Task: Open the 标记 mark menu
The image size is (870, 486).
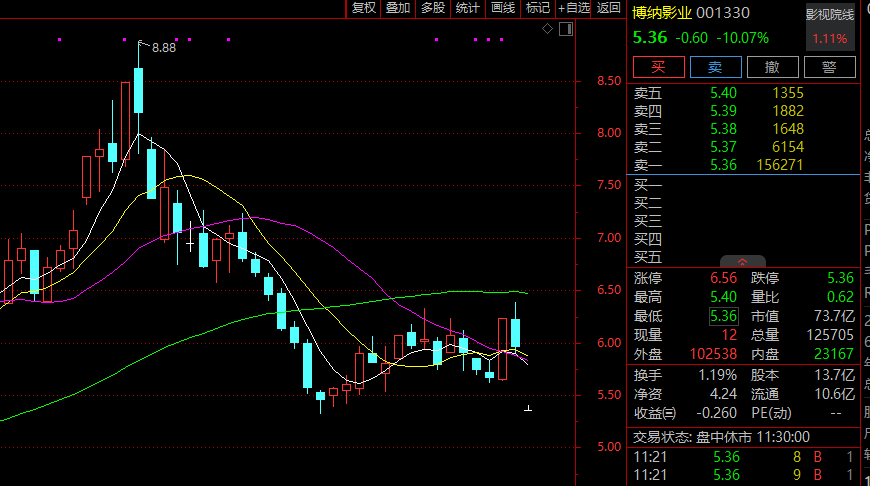Action: [538, 8]
